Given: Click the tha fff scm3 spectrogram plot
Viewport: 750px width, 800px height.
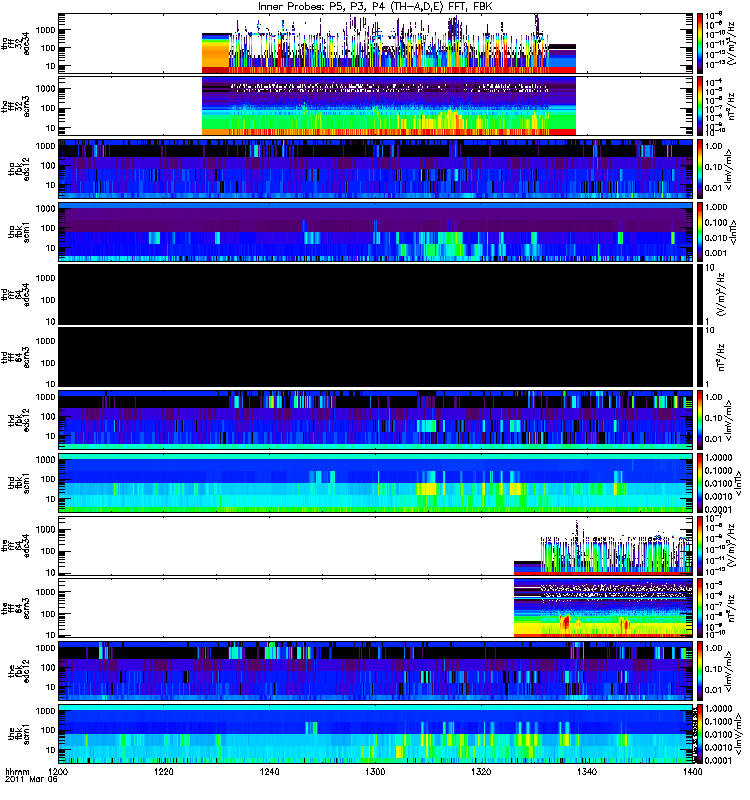Looking at the screenshot, I should pyautogui.click(x=375, y=106).
